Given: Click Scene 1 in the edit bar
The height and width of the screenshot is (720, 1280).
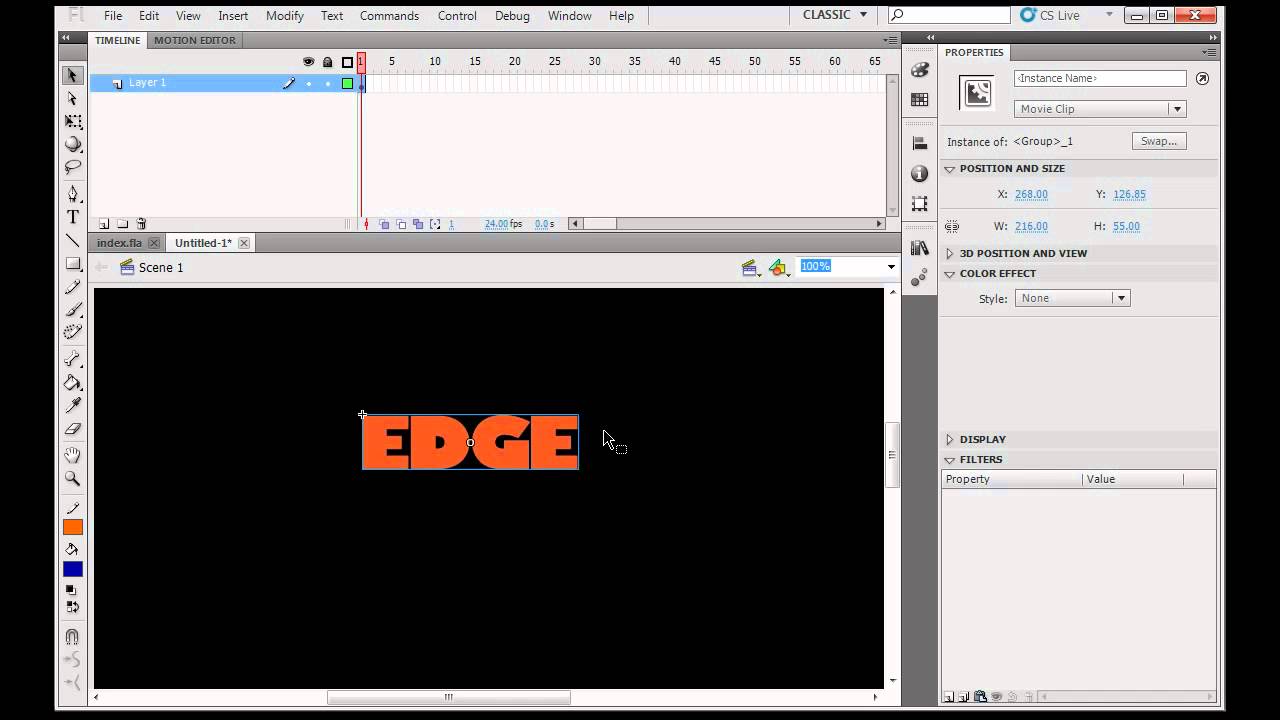Looking at the screenshot, I should click(161, 267).
